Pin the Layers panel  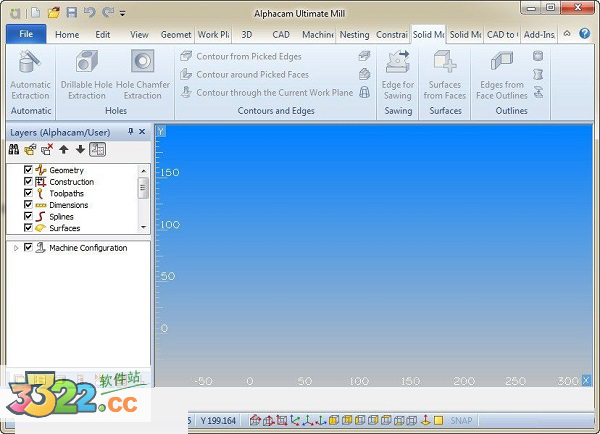click(x=130, y=132)
